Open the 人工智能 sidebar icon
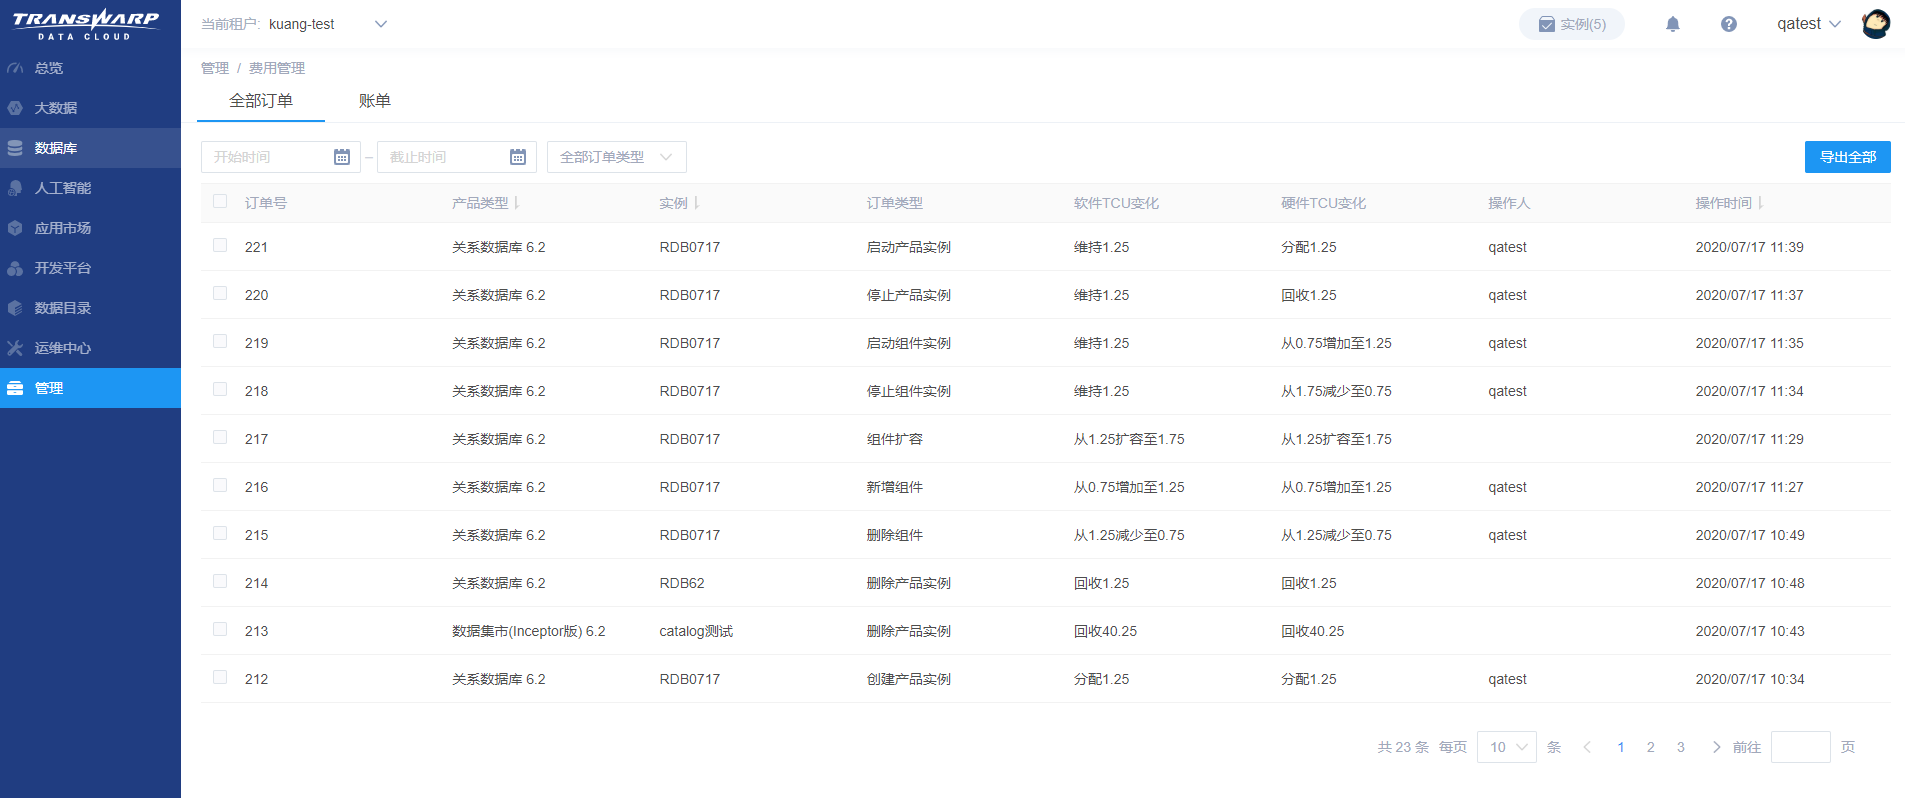Viewport: 1905px width, 798px height. (x=15, y=188)
